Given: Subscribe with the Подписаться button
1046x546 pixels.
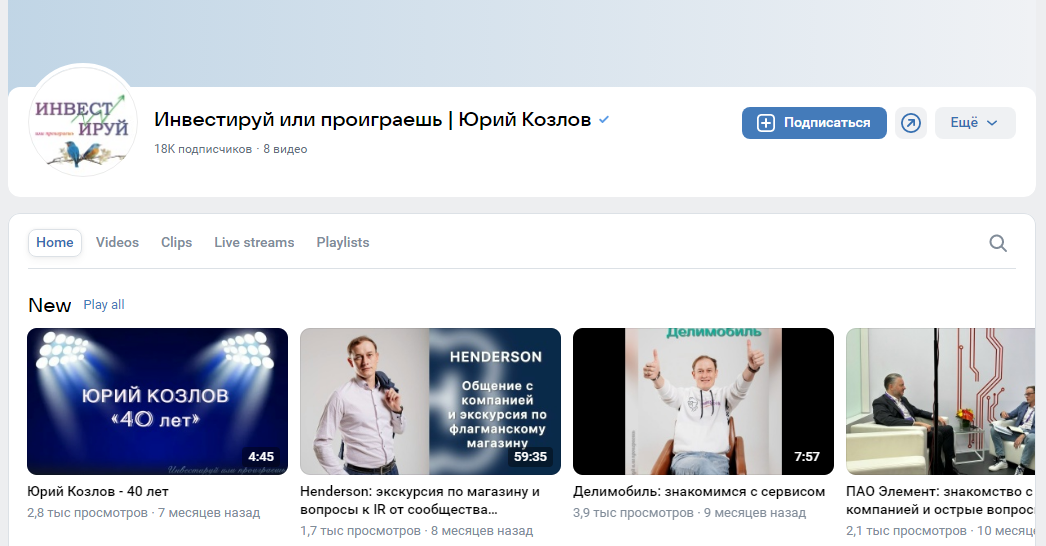Looking at the screenshot, I should (814, 123).
